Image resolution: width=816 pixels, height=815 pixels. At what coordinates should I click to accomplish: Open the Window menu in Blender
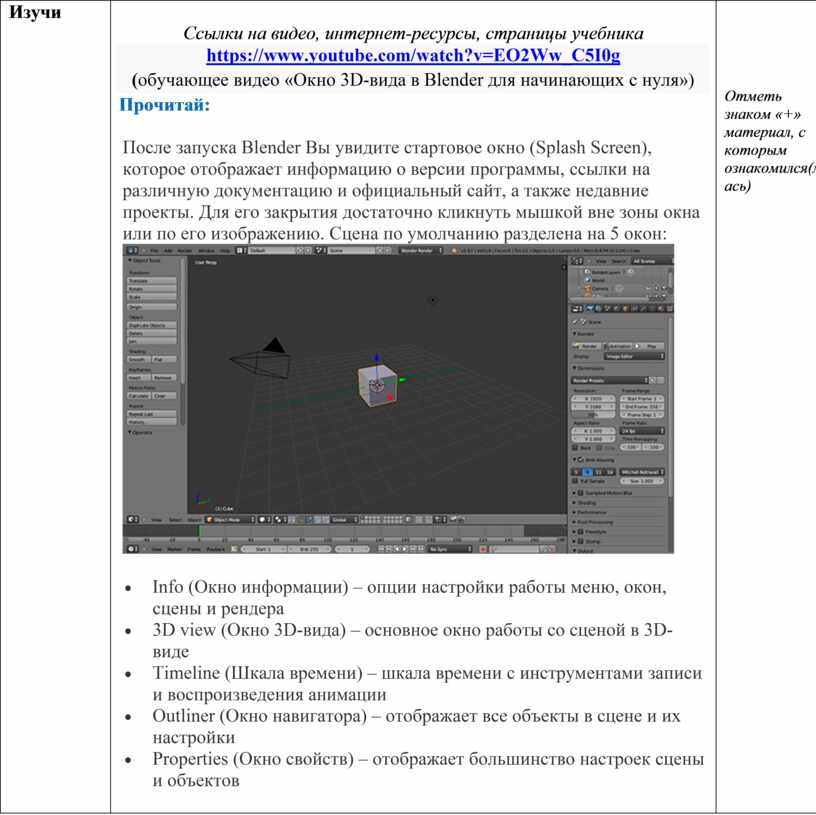207,250
